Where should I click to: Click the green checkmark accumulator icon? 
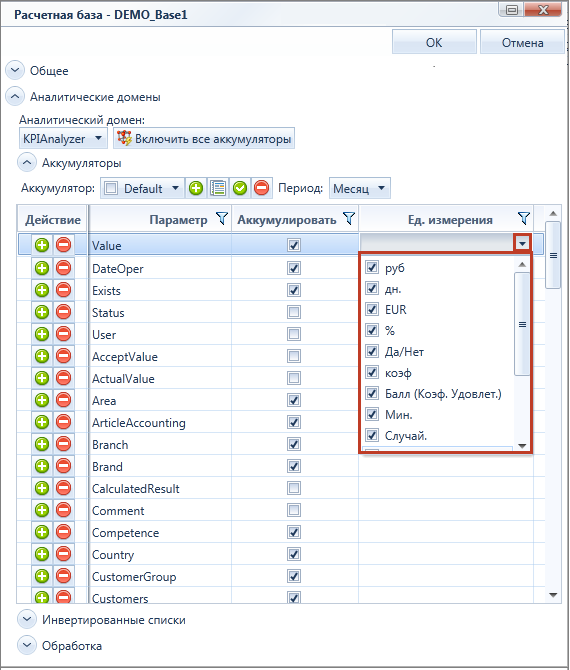coord(240,188)
